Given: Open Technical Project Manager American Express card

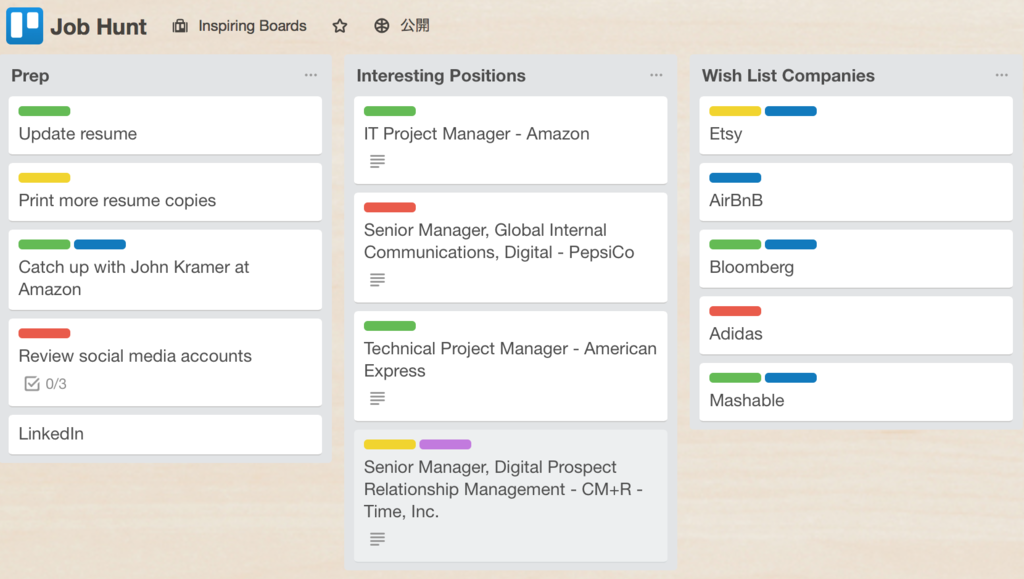Looking at the screenshot, I should pyautogui.click(x=511, y=366).
